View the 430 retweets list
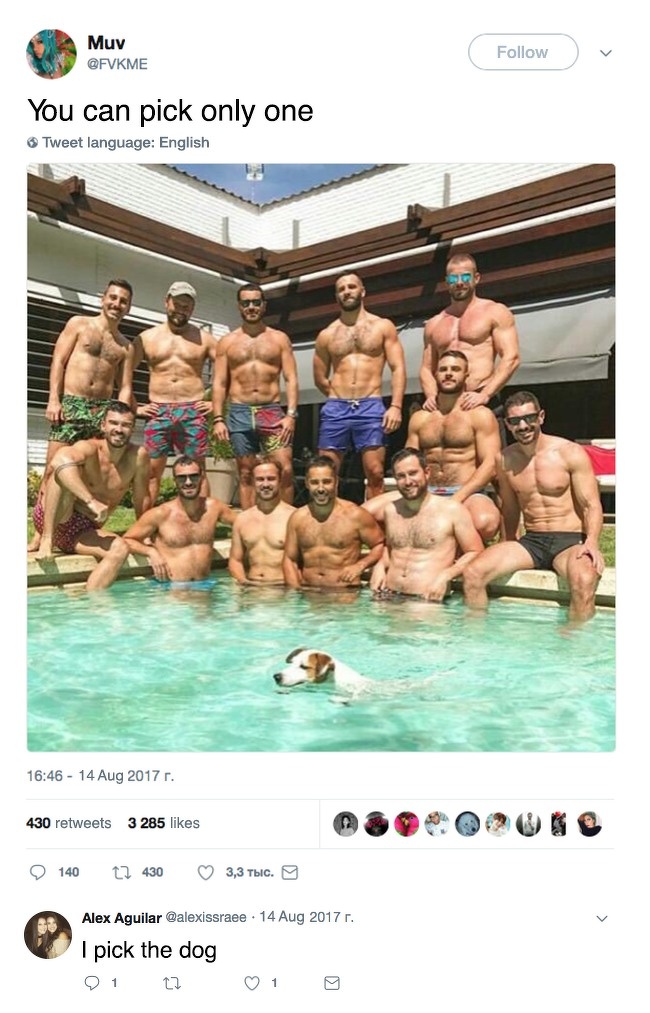 (68, 822)
